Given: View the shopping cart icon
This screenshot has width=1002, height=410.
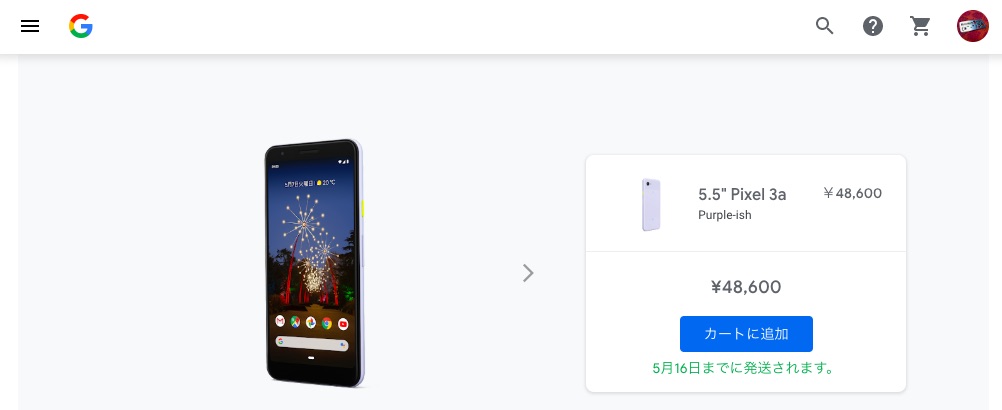Looking at the screenshot, I should point(920,26).
